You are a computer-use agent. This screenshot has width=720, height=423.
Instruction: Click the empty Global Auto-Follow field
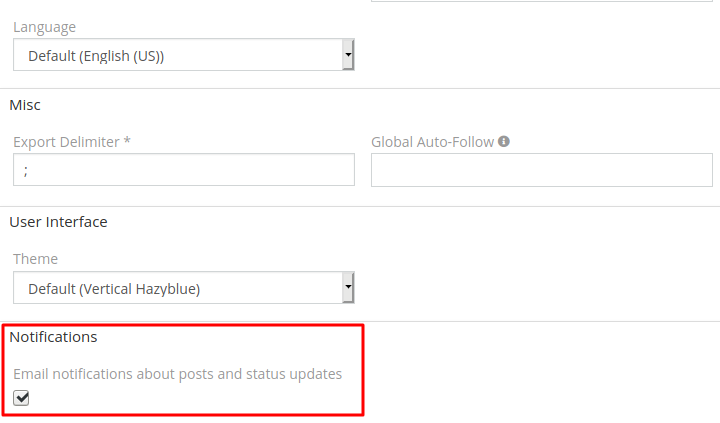click(x=540, y=170)
